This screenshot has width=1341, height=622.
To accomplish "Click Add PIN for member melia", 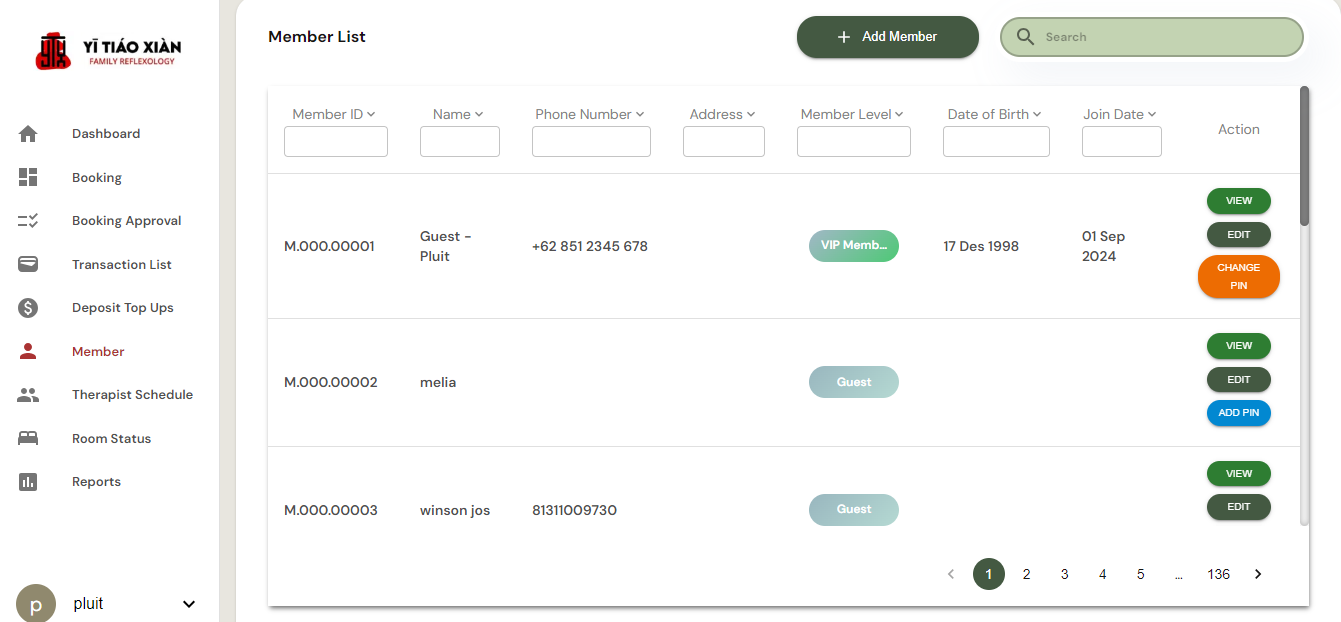I will 1238,413.
